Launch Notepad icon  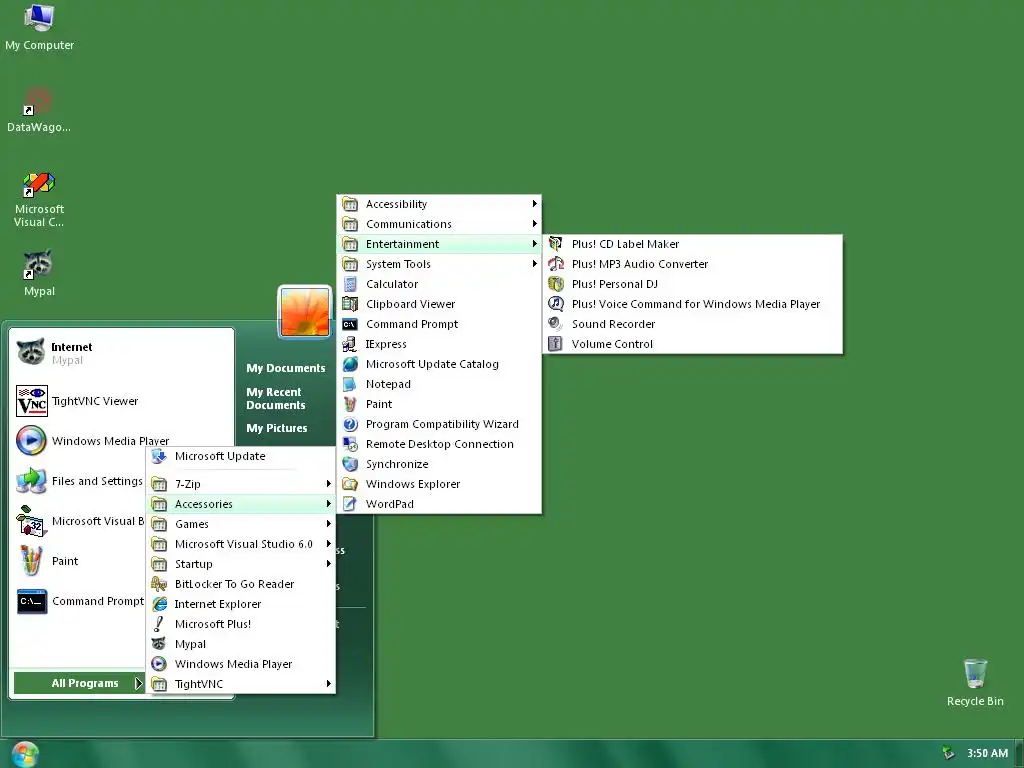[350, 384]
